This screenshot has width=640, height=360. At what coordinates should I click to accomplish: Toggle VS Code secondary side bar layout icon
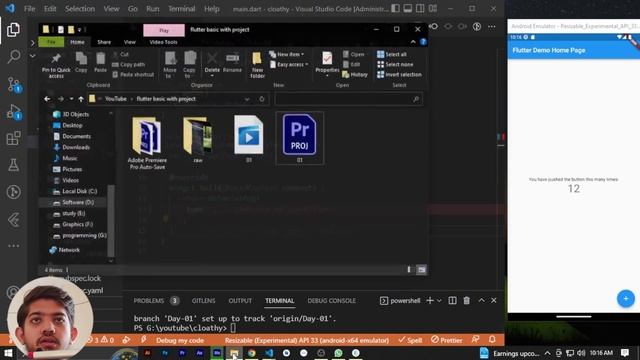420,8
